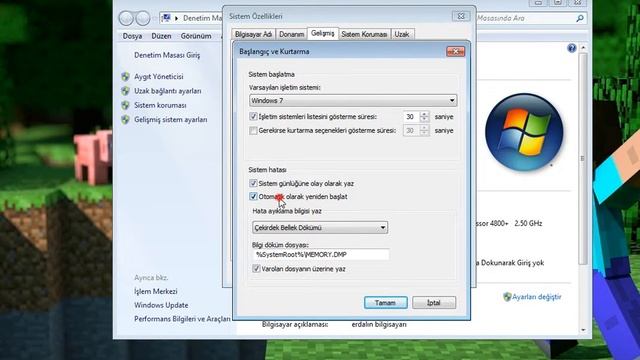Go back with the round back arrow button
640x360 pixels.
point(126,18)
